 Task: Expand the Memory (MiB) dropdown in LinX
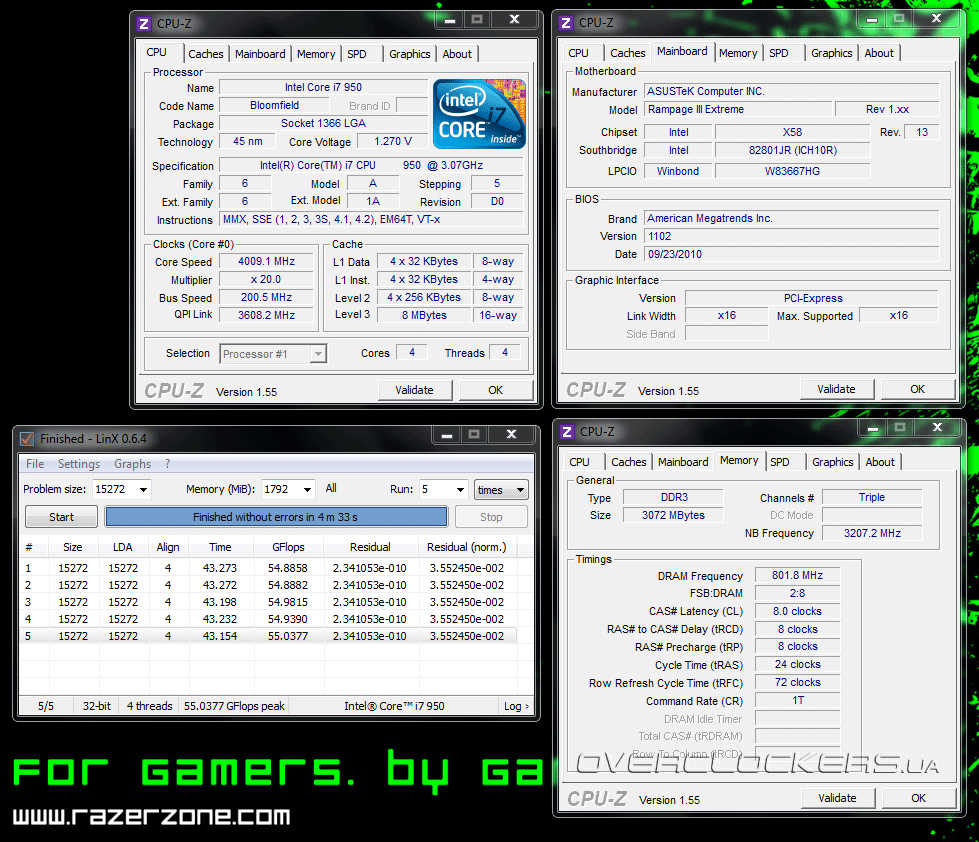tap(307, 490)
